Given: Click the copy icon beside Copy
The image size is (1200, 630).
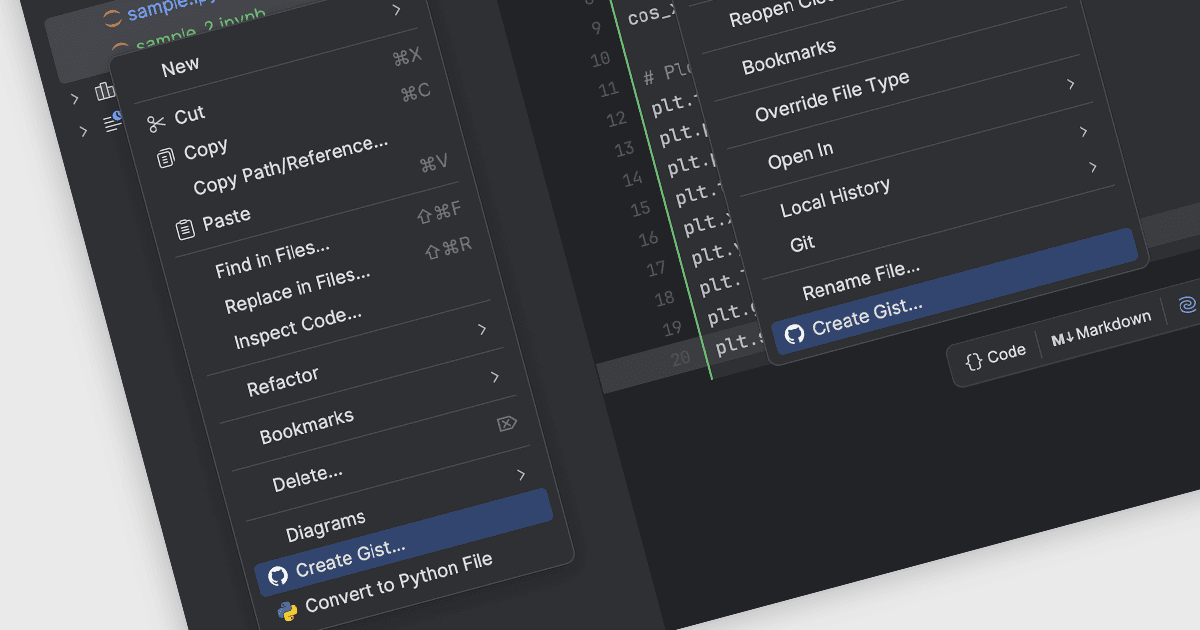Looking at the screenshot, I should [165, 158].
